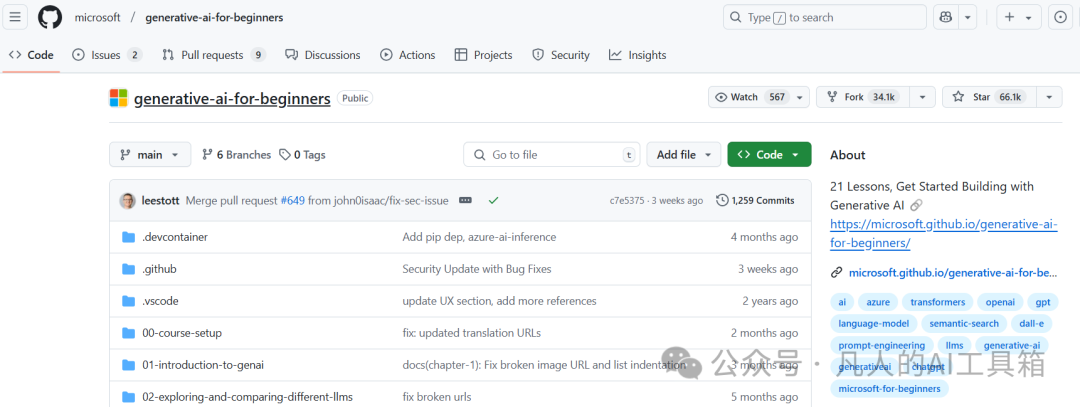Open the main branch selector
1080x407 pixels.
click(149, 155)
